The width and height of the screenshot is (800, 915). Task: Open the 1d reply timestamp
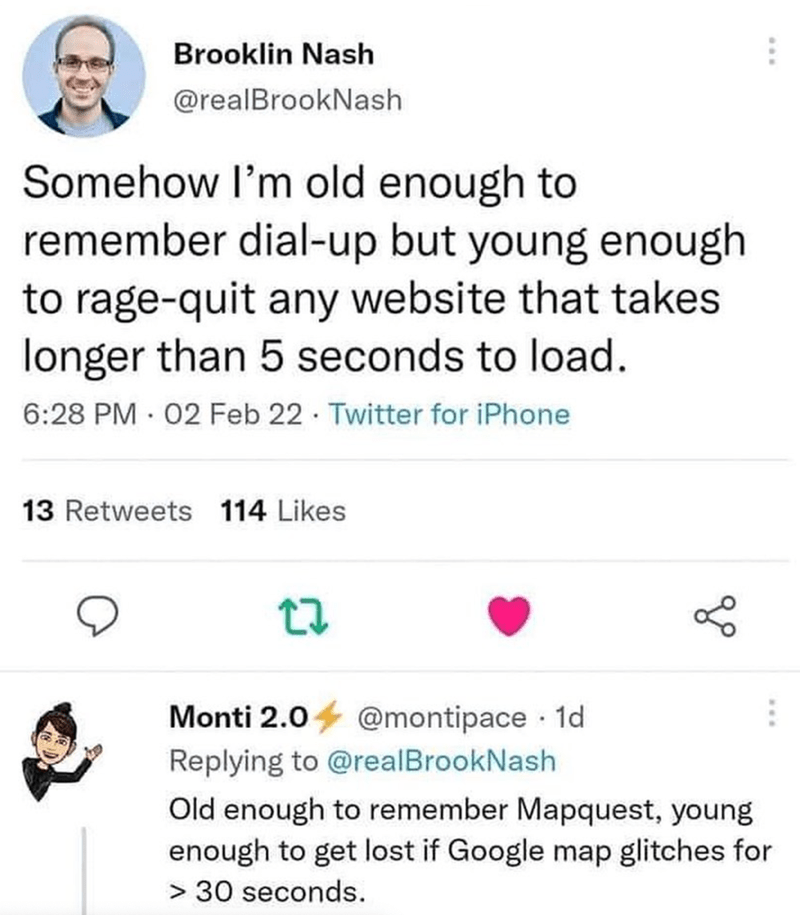point(569,717)
